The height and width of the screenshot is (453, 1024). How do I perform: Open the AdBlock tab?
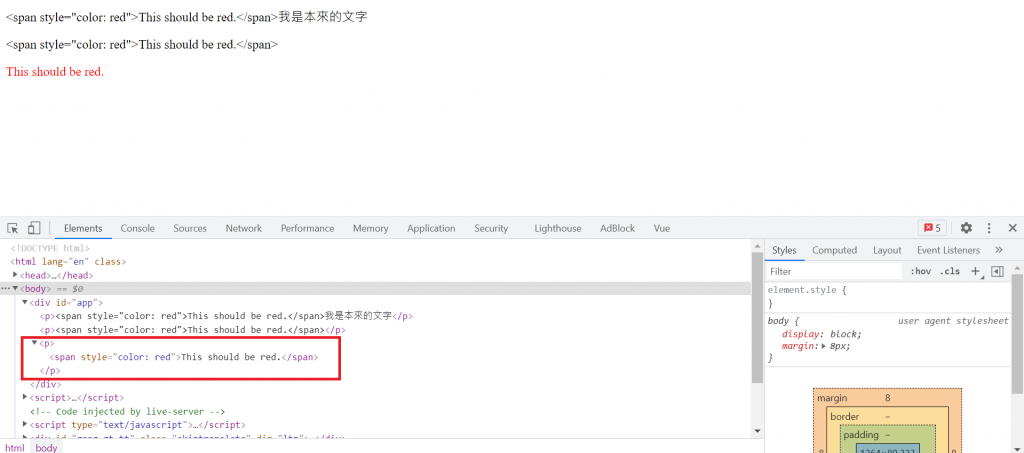point(617,228)
